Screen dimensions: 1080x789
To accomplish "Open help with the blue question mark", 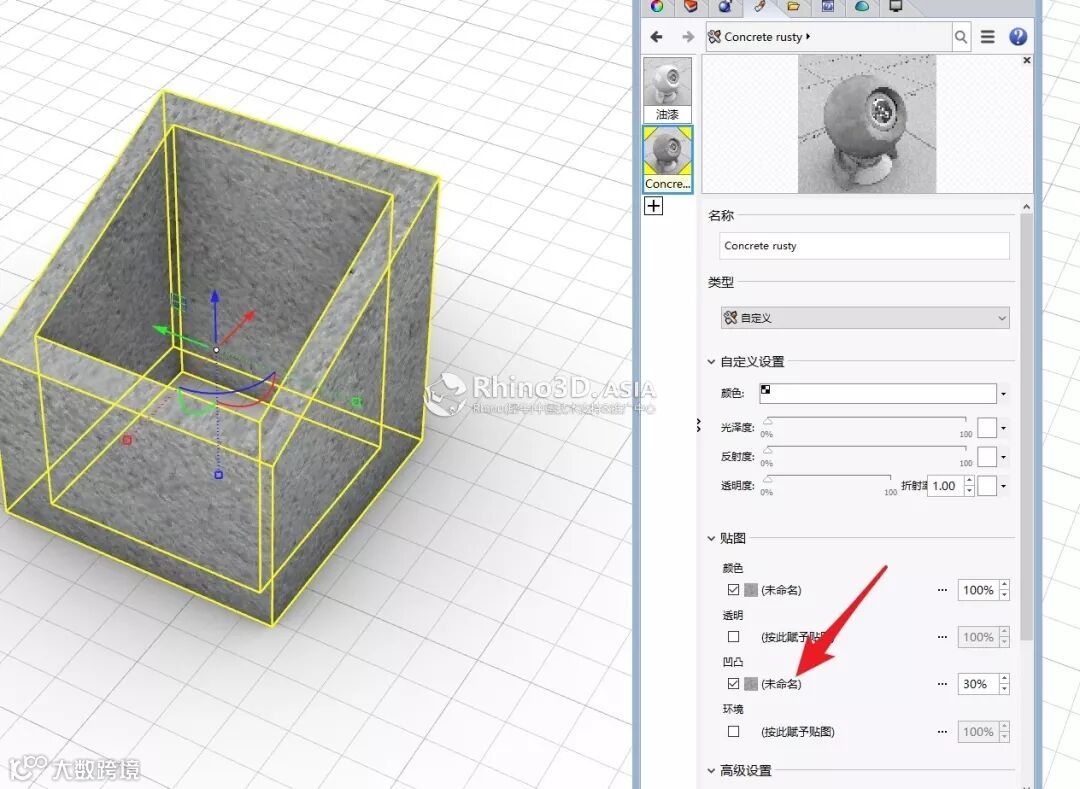I will pyautogui.click(x=1018, y=36).
